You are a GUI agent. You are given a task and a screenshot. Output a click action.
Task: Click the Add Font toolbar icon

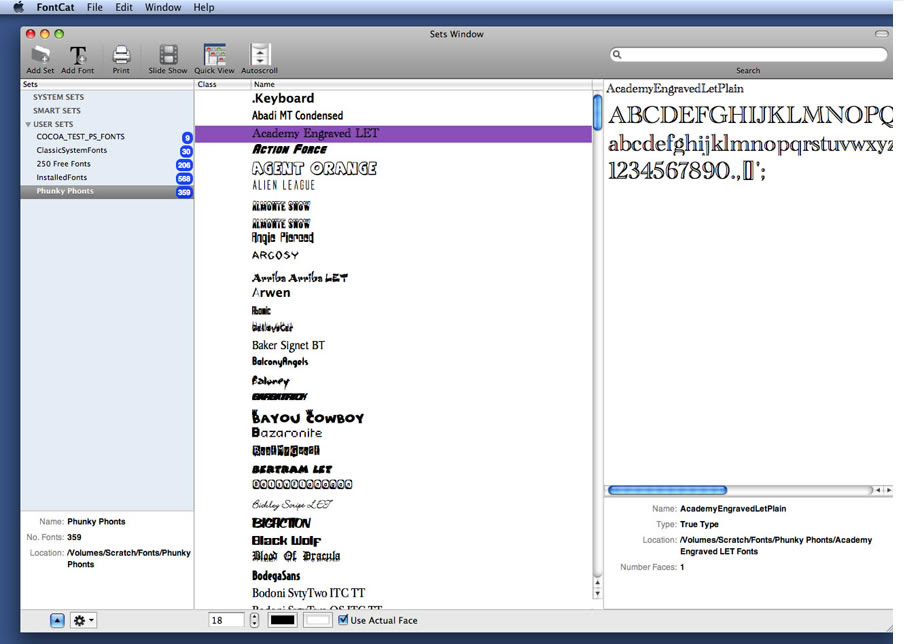(77, 56)
